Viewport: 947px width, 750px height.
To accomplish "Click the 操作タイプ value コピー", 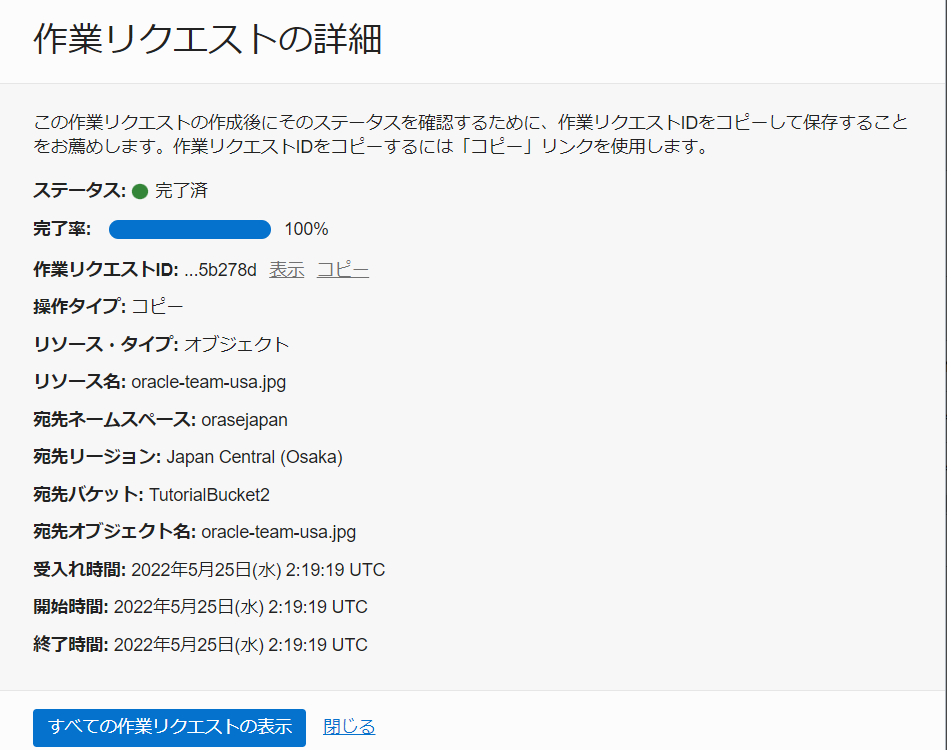I will pos(157,306).
